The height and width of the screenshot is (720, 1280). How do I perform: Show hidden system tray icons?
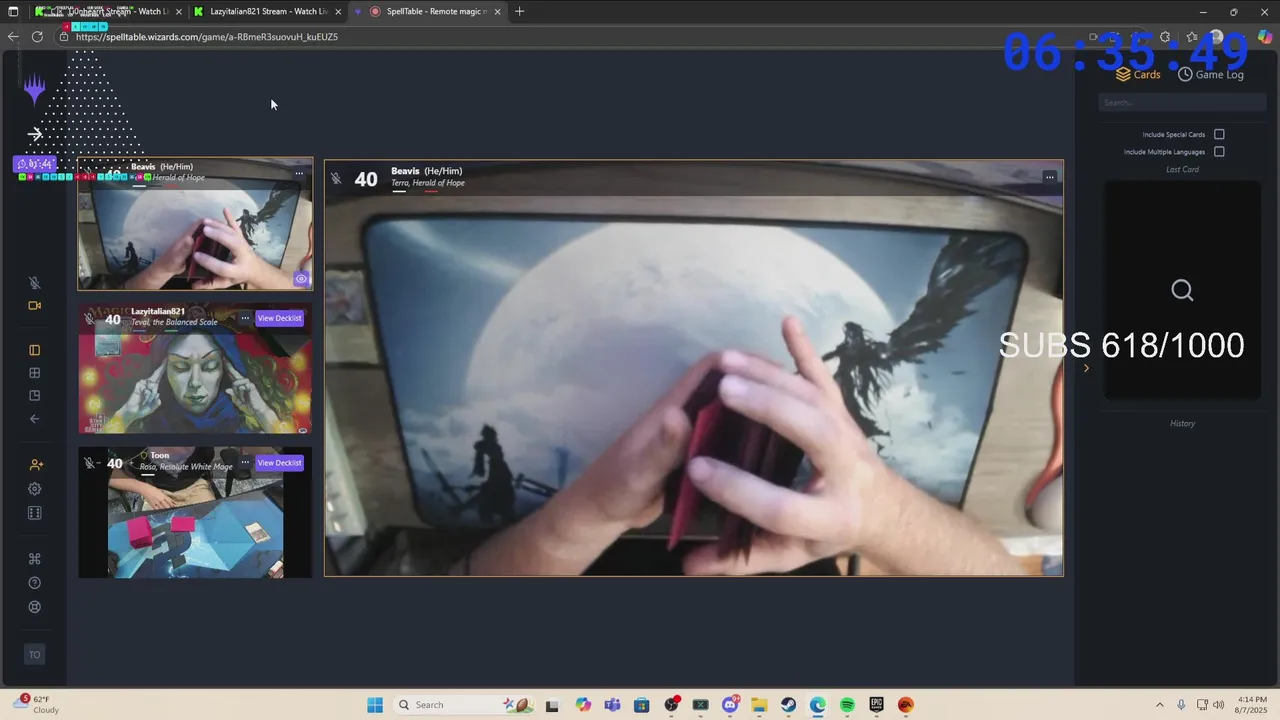[x=1160, y=705]
